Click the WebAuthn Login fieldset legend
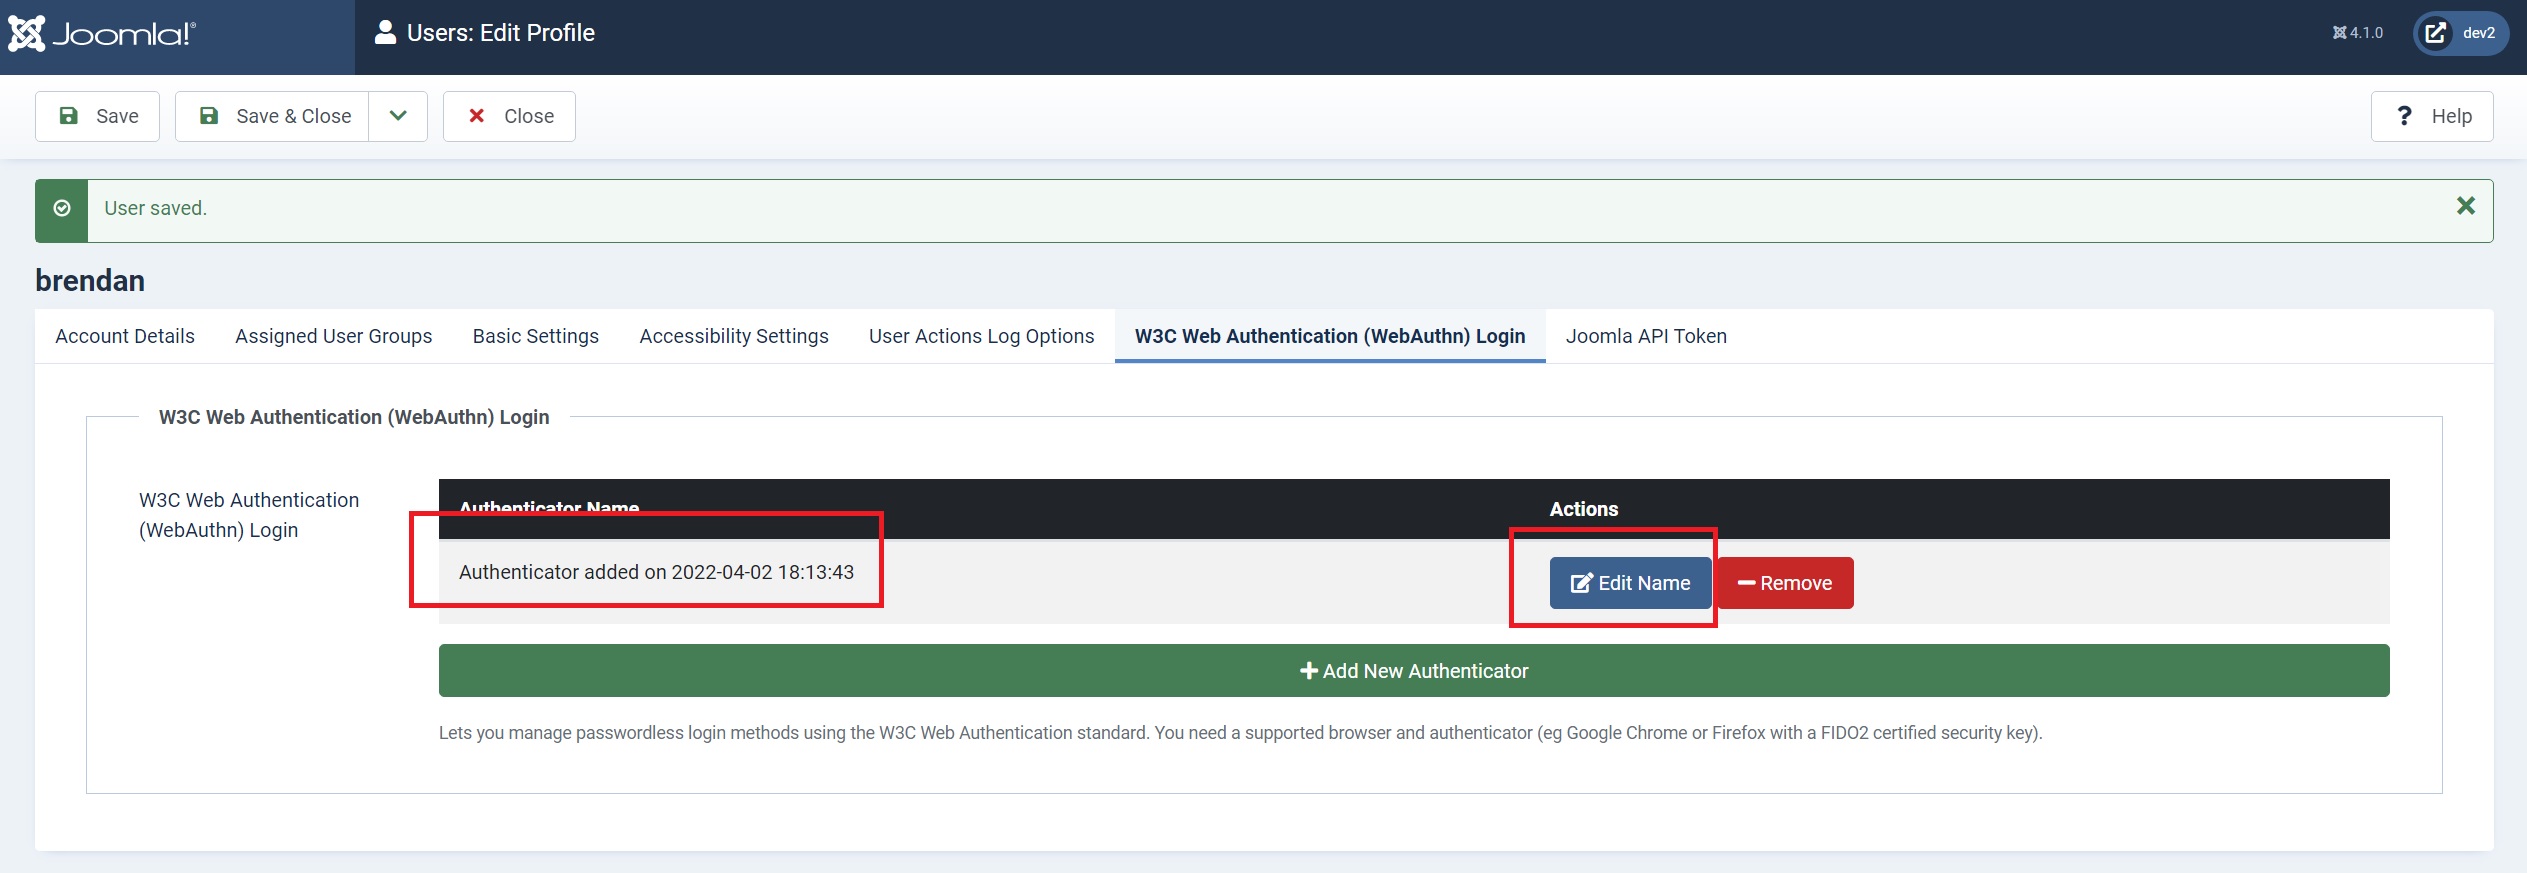The image size is (2527, 873). click(x=354, y=417)
